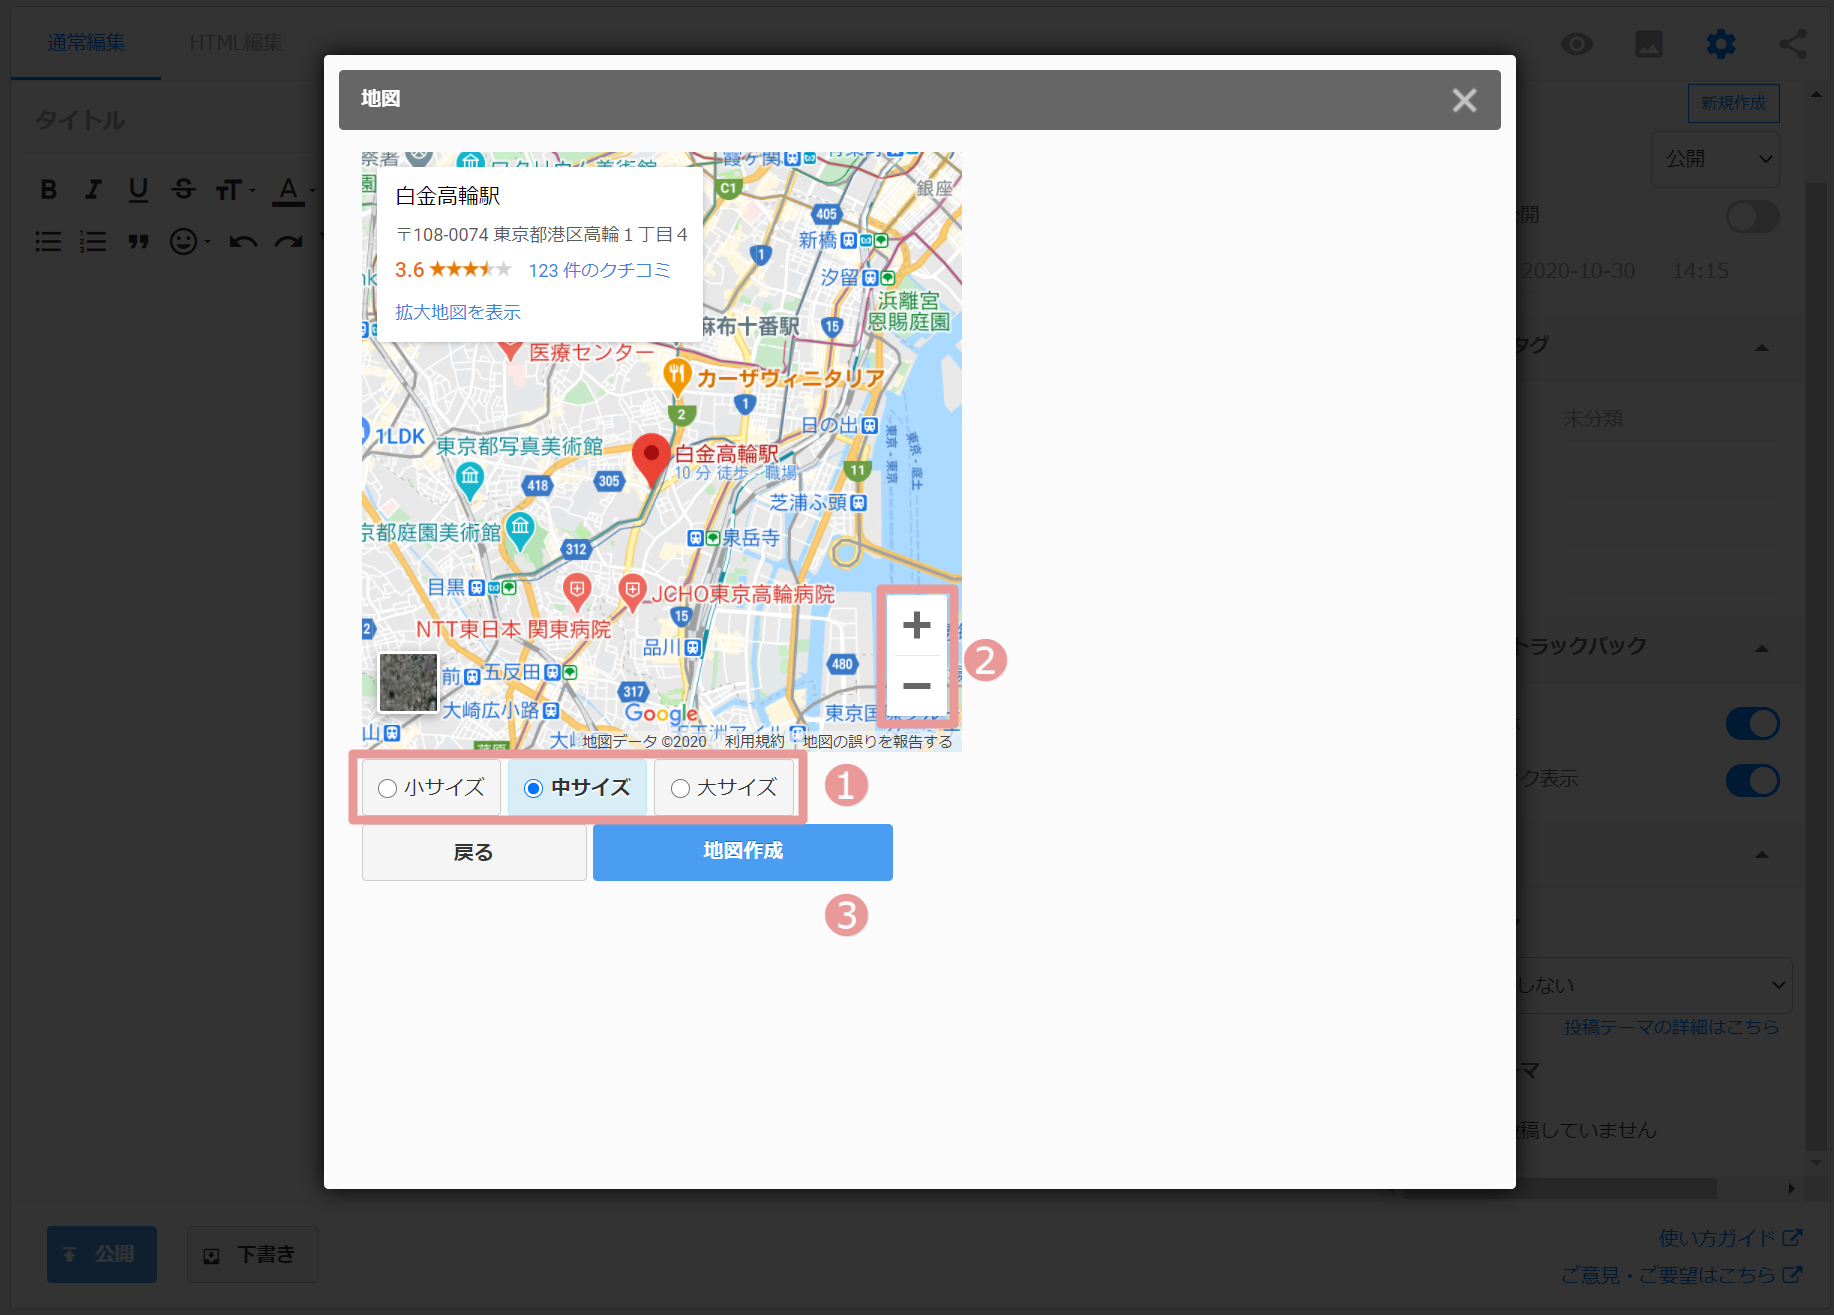Screen dimensions: 1834x1315
Task: Click the カーザヴィニタリア restaurant marker
Action: click(677, 378)
